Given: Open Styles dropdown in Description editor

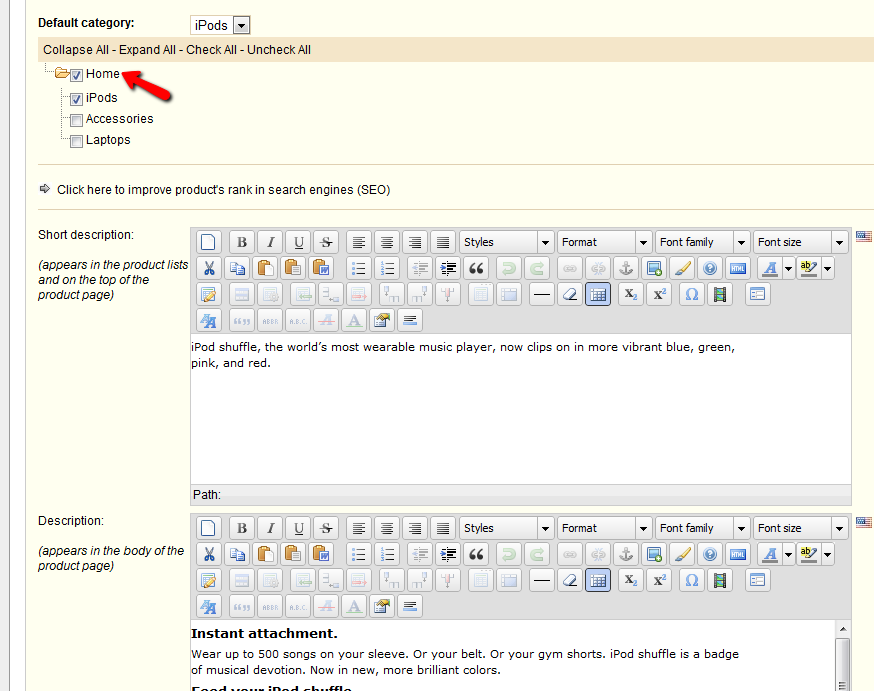Looking at the screenshot, I should (x=507, y=528).
